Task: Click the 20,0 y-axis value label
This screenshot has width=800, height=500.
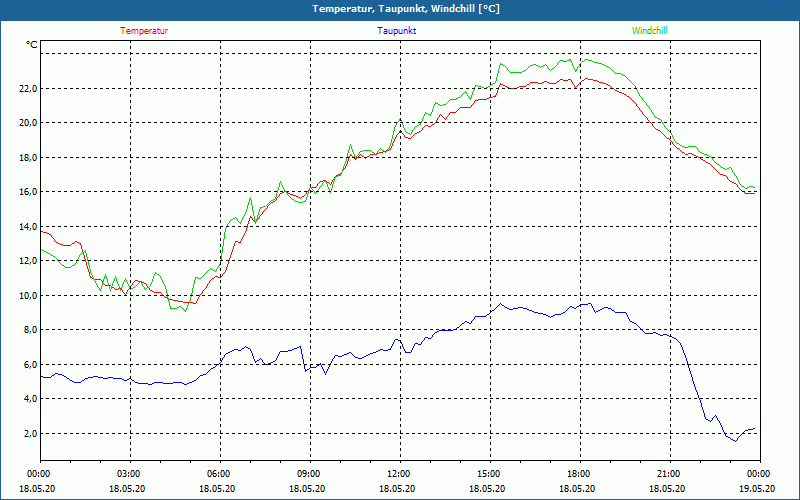Action: [26, 123]
